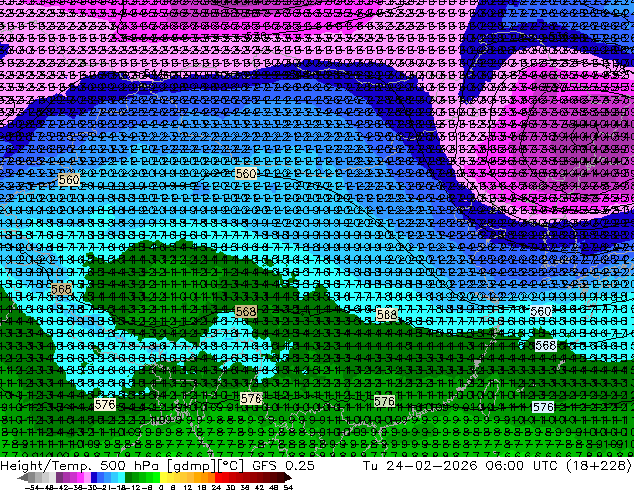Click the '12' legend scale value

click(187, 487)
